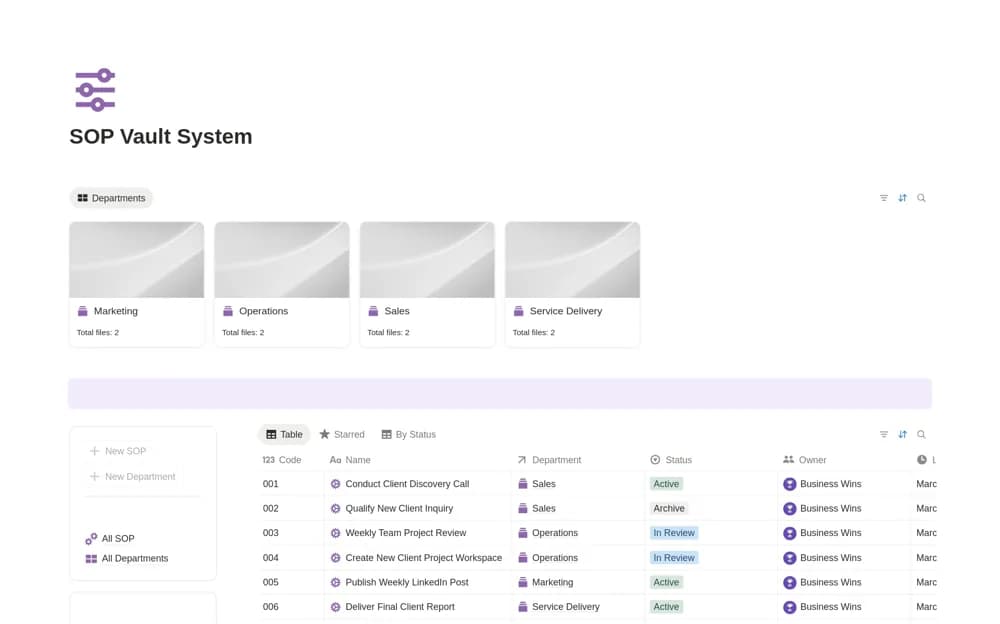Click the New SOP button
The height and width of the screenshot is (624, 1000).
(118, 451)
